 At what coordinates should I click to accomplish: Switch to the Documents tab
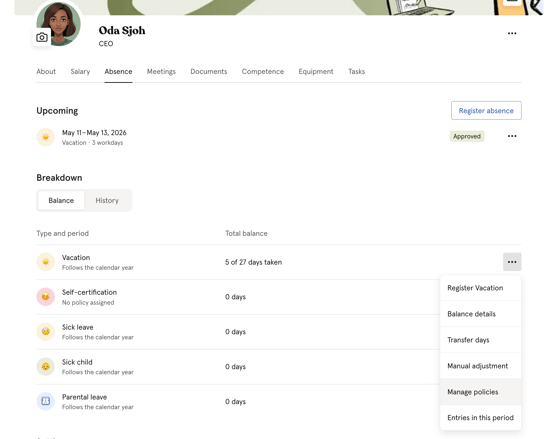point(209,72)
